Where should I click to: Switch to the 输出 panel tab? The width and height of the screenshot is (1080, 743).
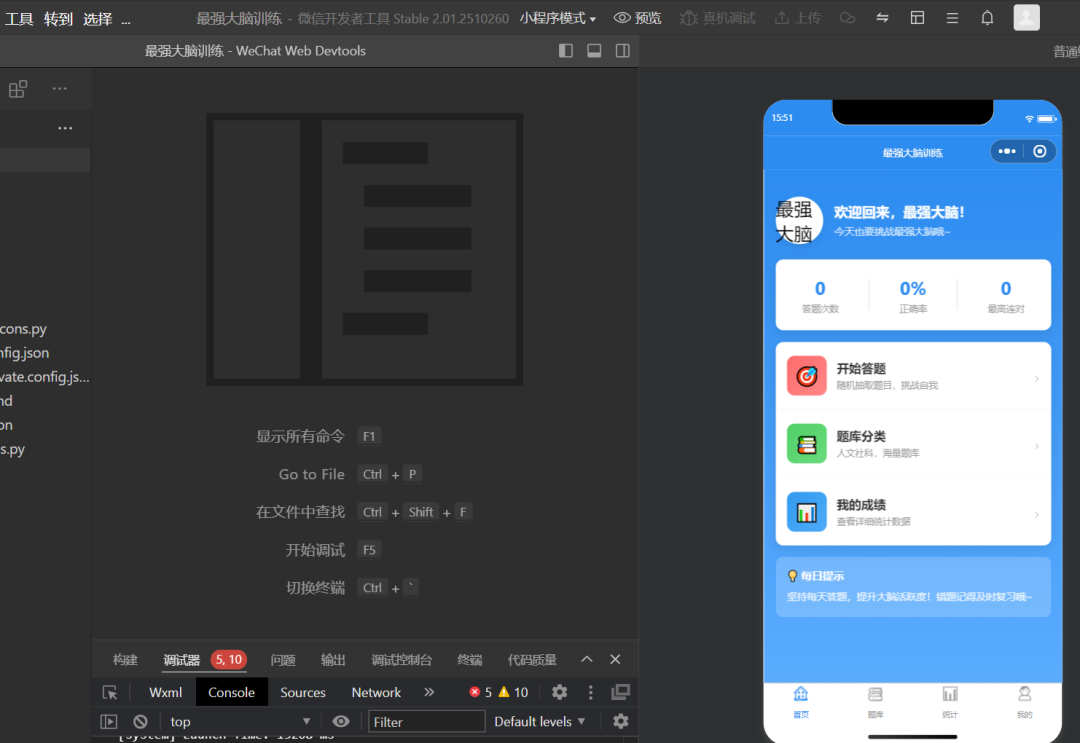[333, 660]
